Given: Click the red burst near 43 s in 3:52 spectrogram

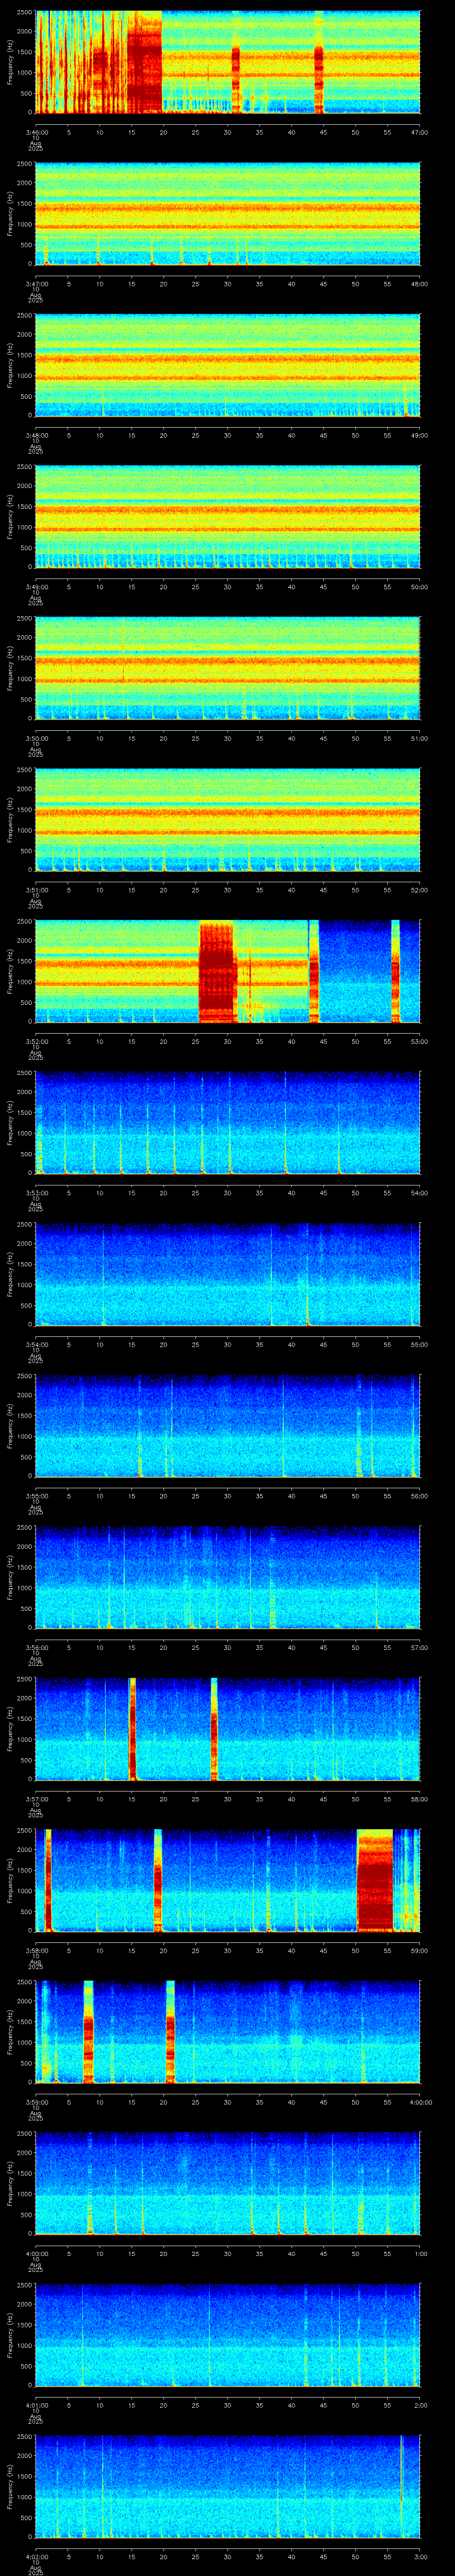Looking at the screenshot, I should (x=314, y=971).
